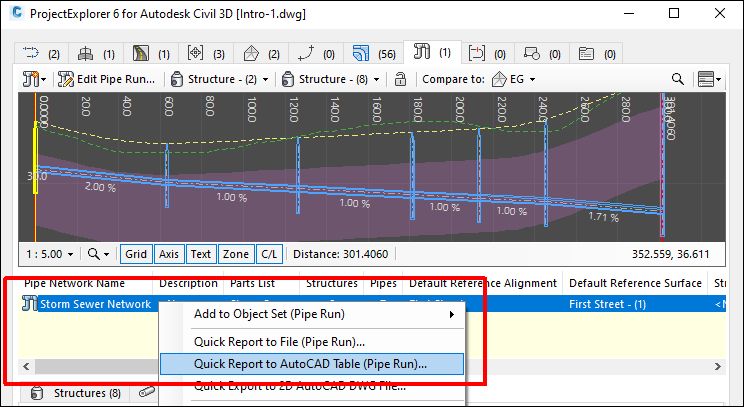Screen dimensions: 744x407
Task: Choose Quick Report to AutoCAD Table (Pipe Run)
Action: tap(312, 364)
